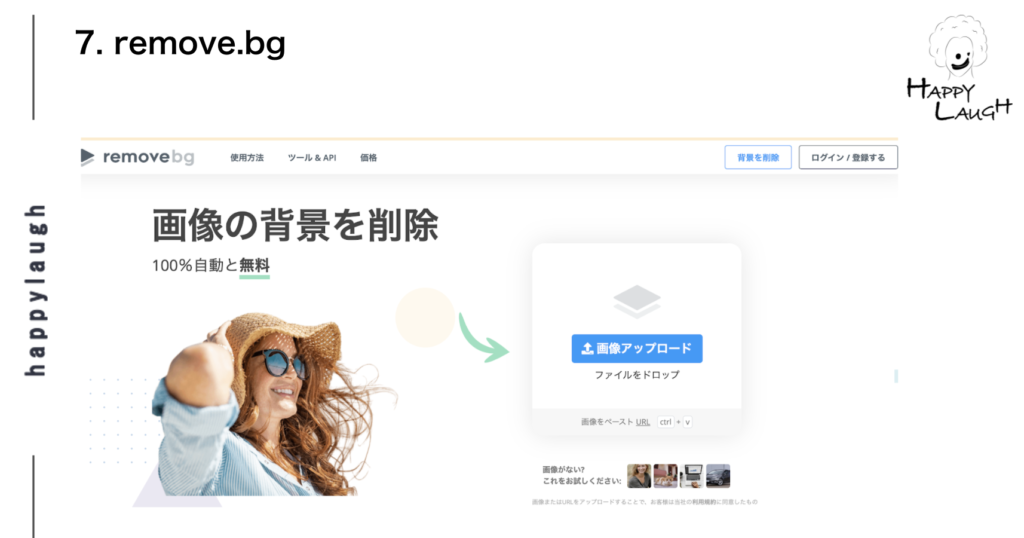Click the remove.bg logo icon
Screen dimensions: 1024x538
[88, 157]
